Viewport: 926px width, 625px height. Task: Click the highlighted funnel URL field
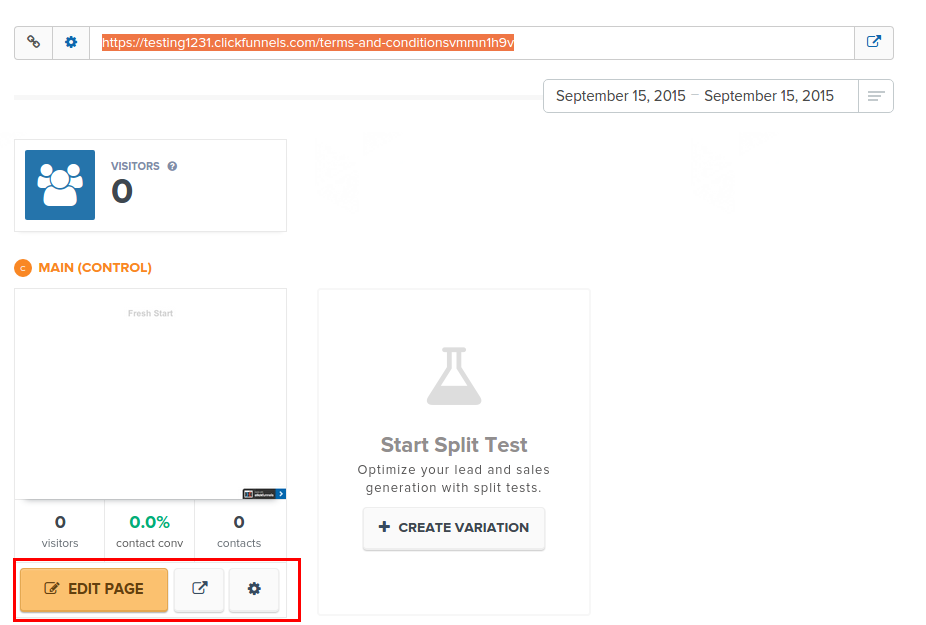point(308,43)
